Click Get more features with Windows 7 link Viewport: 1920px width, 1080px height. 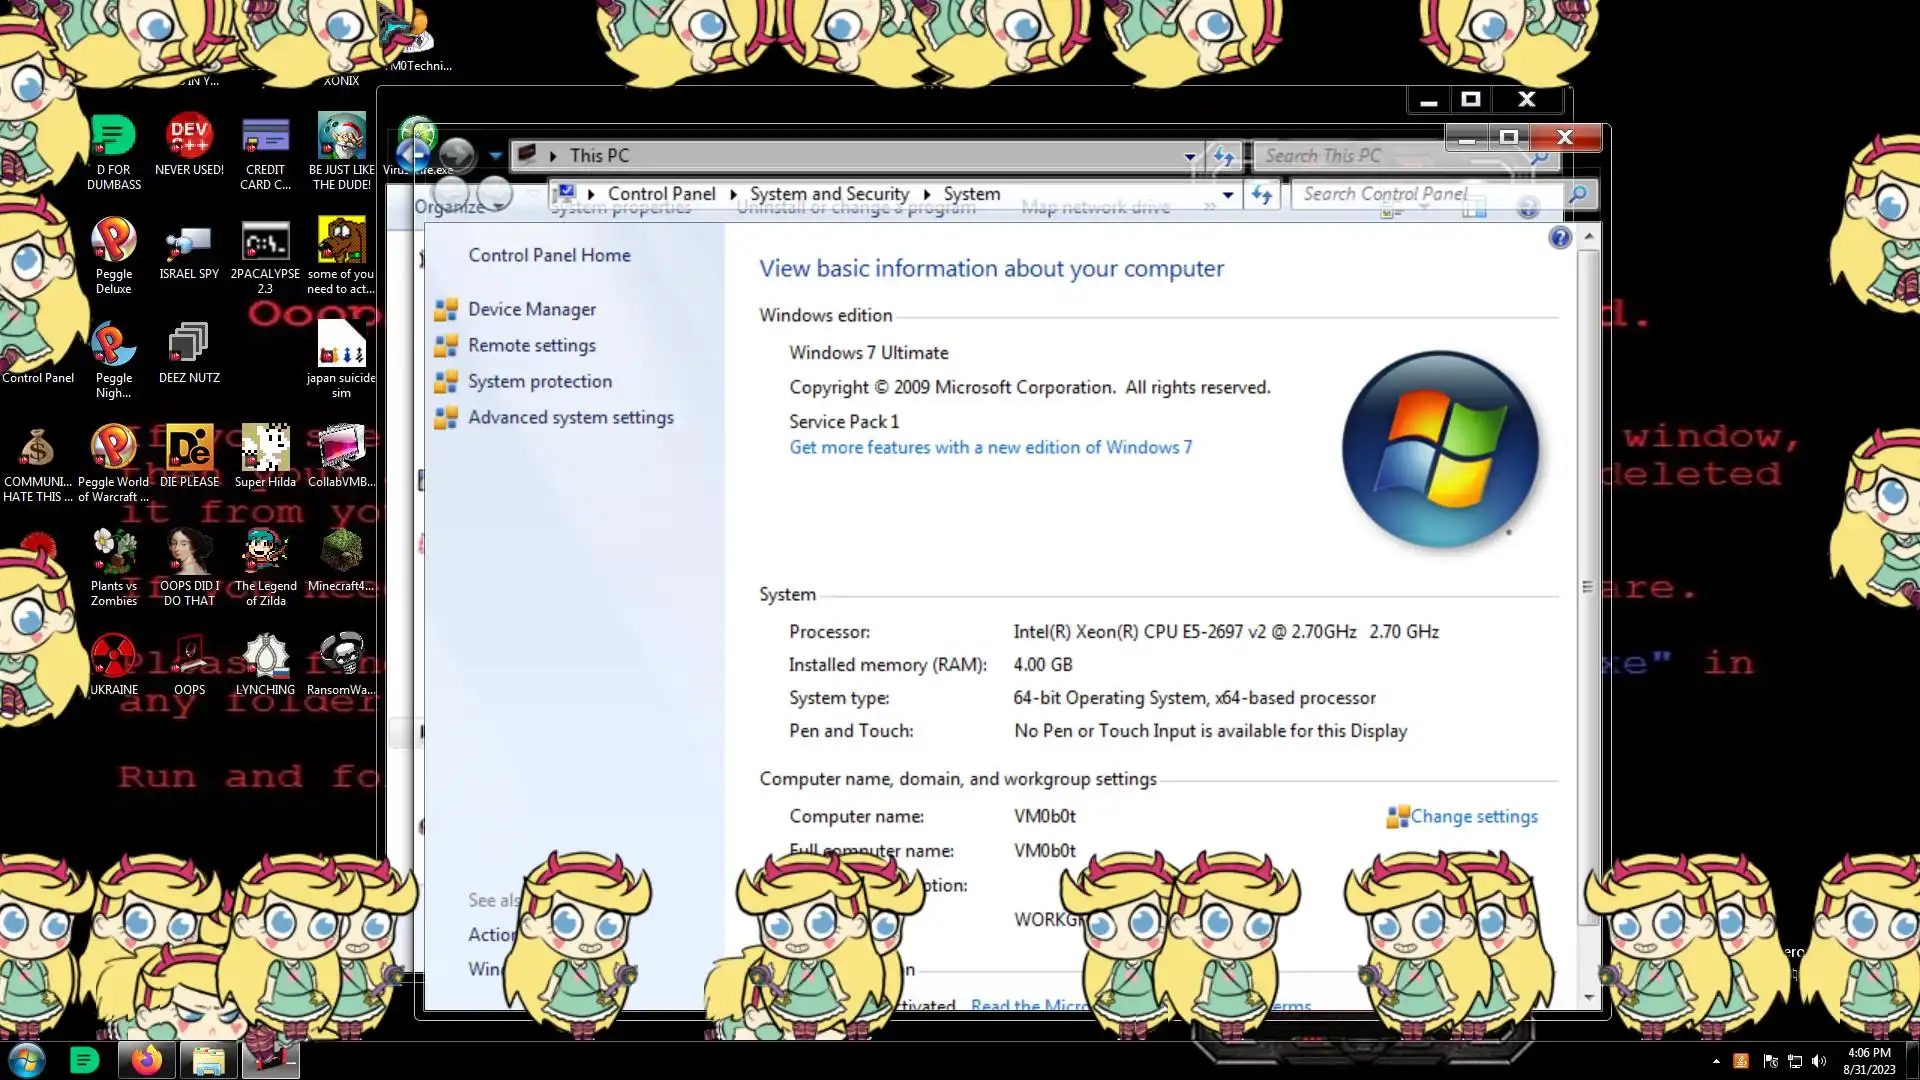coord(990,448)
